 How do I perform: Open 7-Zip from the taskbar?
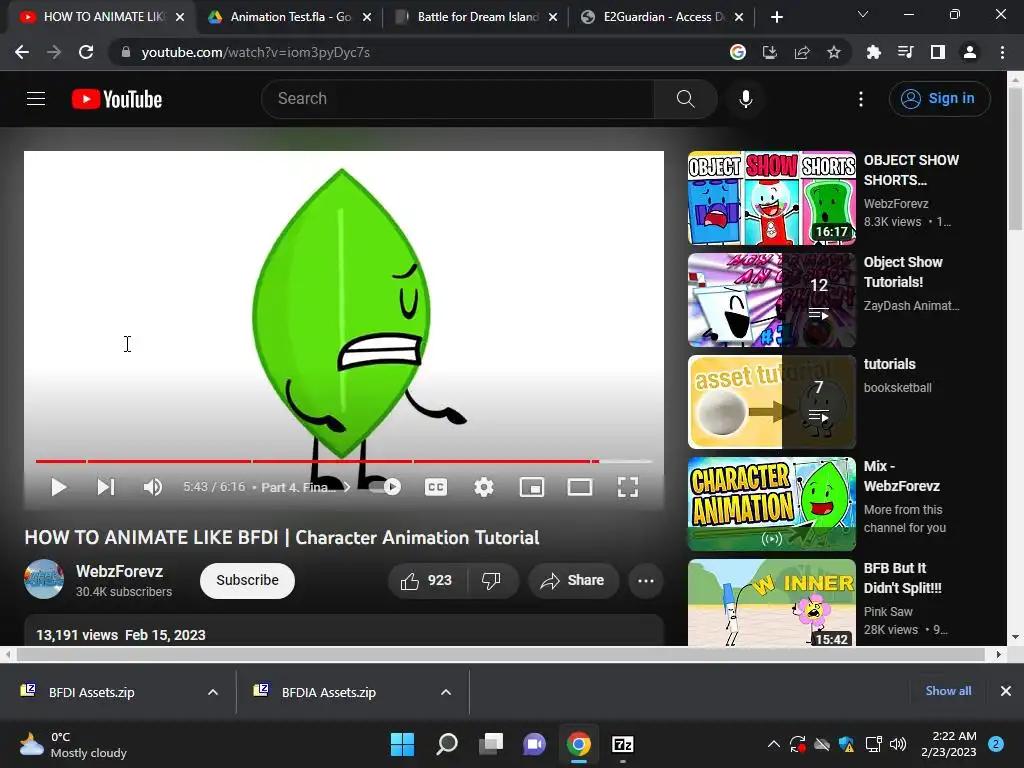tap(622, 744)
